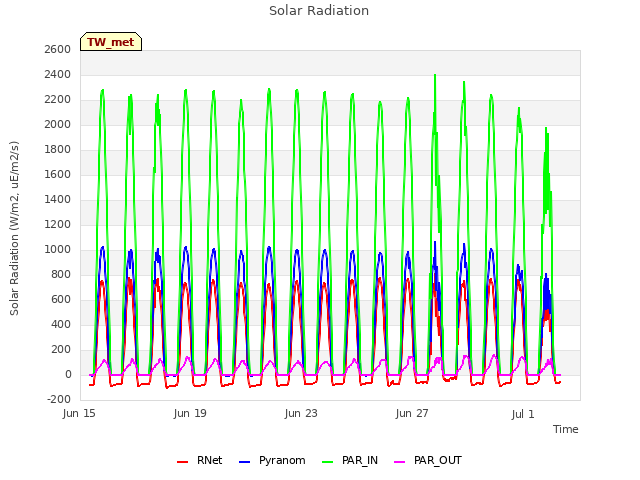640x480 pixels.
Task: Click the Jul 1 x-axis tick label
Action: (x=523, y=414)
